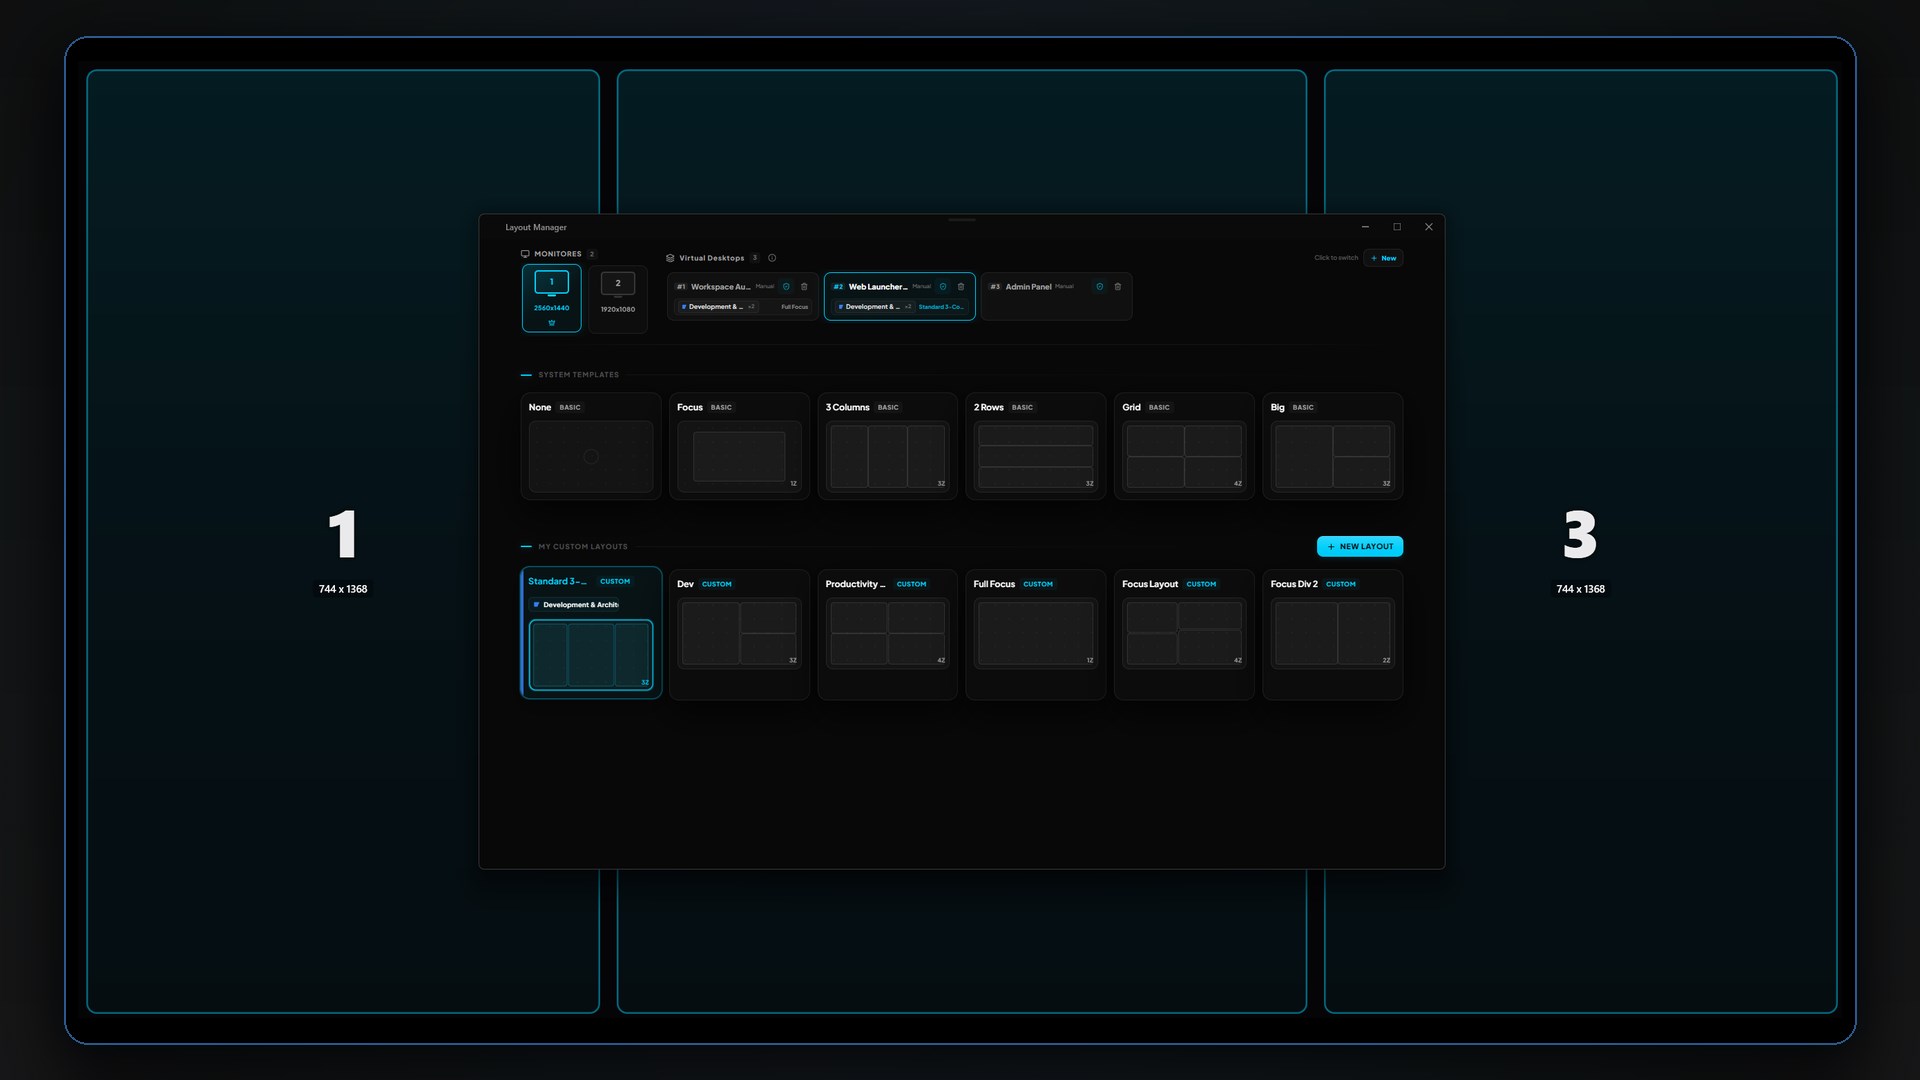Screen dimensions: 1920x1080
Task: Select the Web Launcher virtual desktop
Action: (899, 296)
